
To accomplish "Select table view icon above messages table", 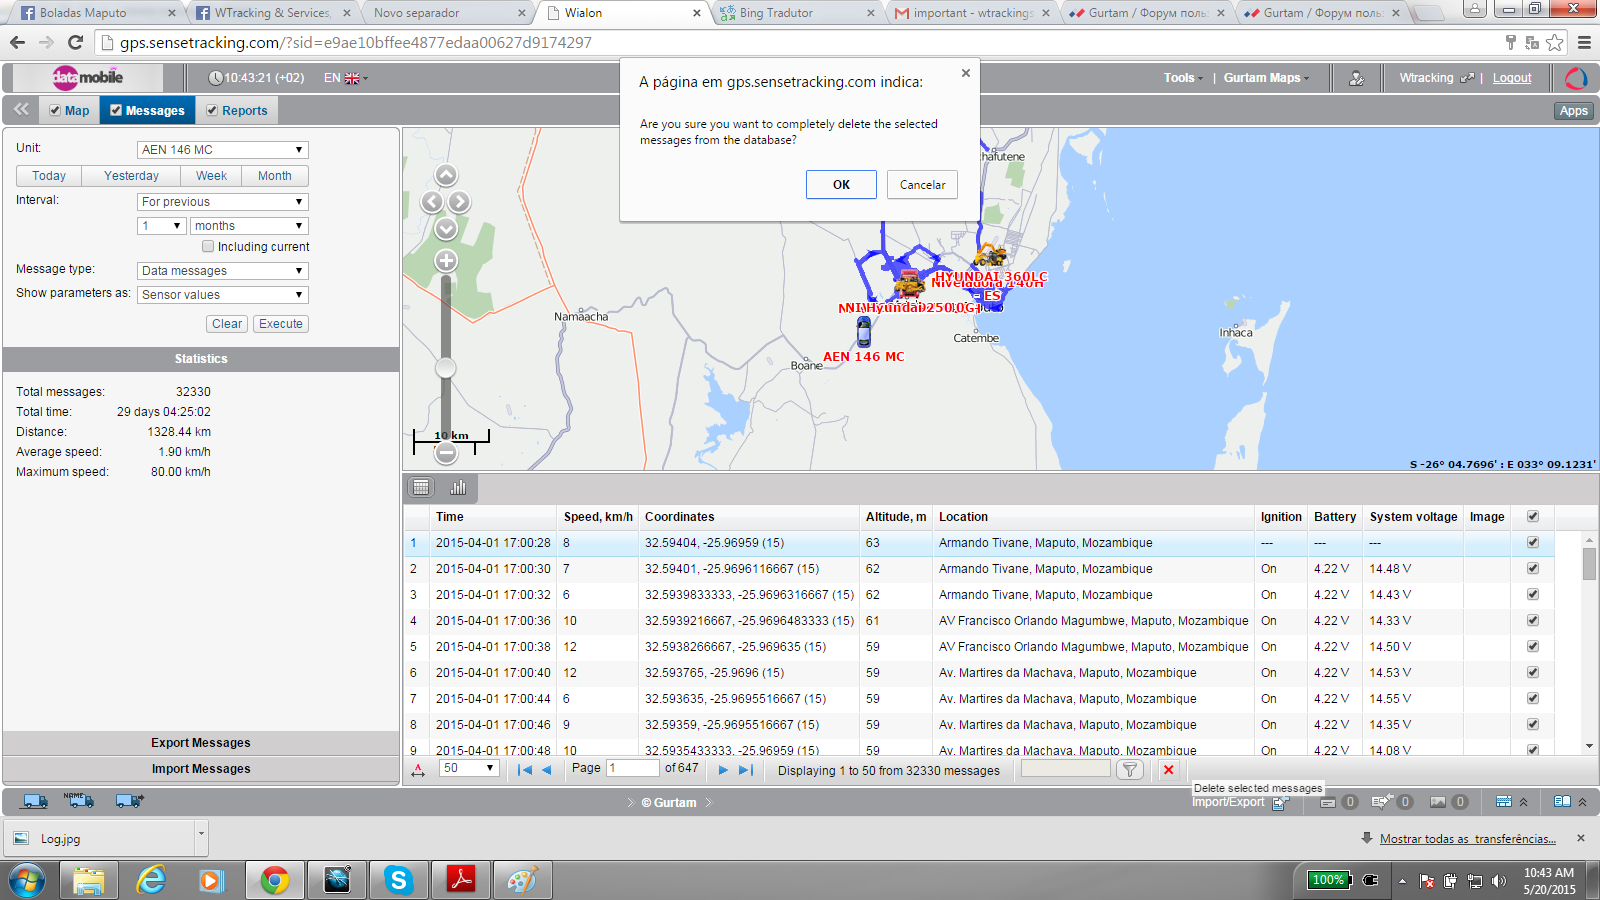I will point(421,487).
